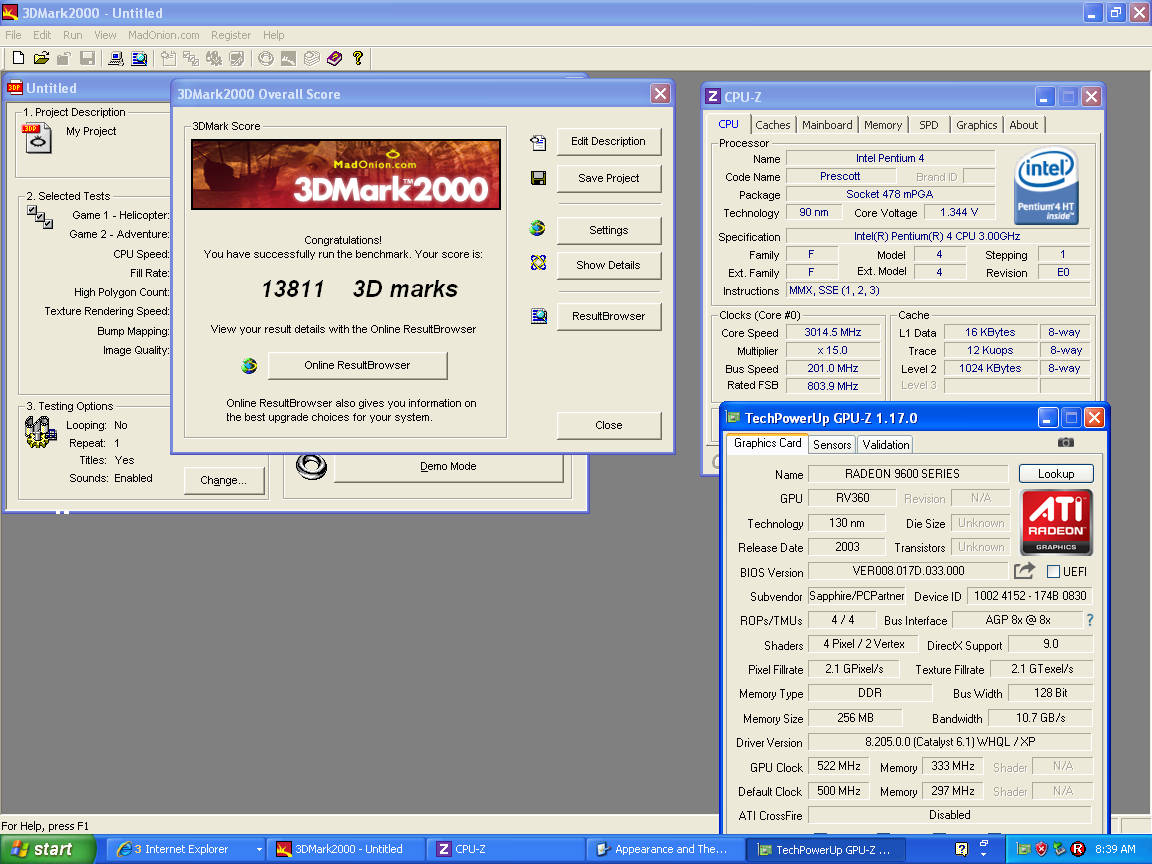Click Internet Explorer group dropdown arrow
This screenshot has height=864, width=1152.
pos(259,849)
